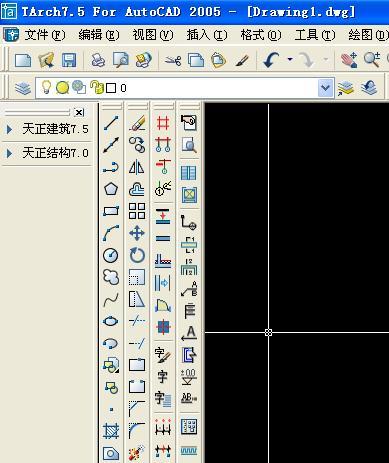Open the layer list dropdown arrow

(325, 88)
